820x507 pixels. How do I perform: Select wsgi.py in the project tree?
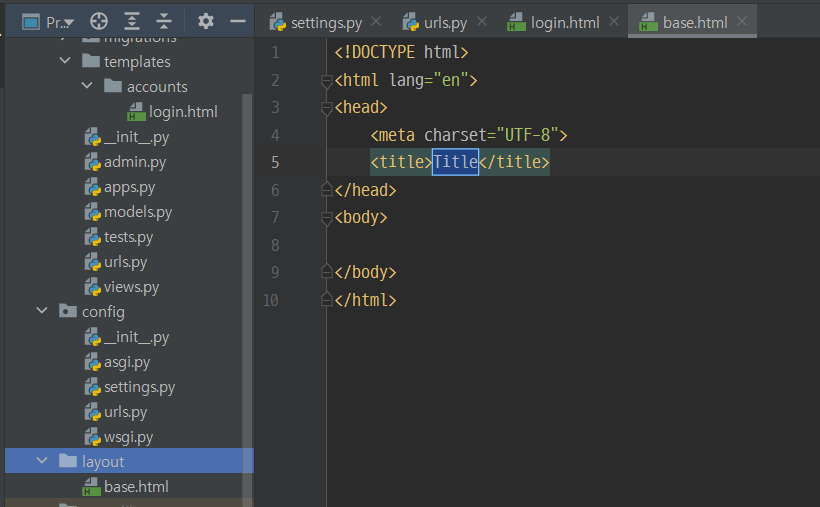(128, 437)
